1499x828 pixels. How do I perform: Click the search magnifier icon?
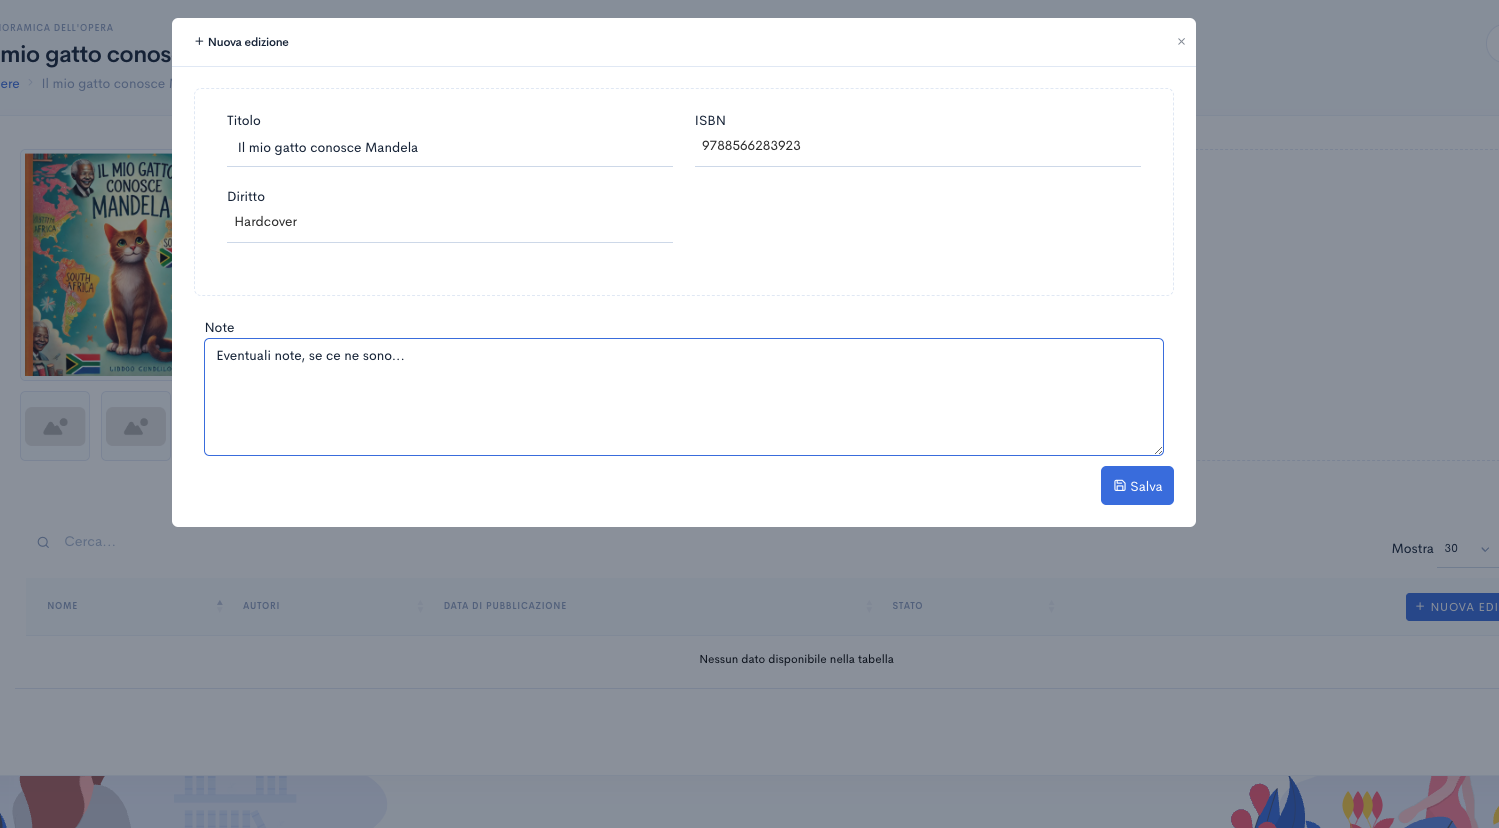43,543
